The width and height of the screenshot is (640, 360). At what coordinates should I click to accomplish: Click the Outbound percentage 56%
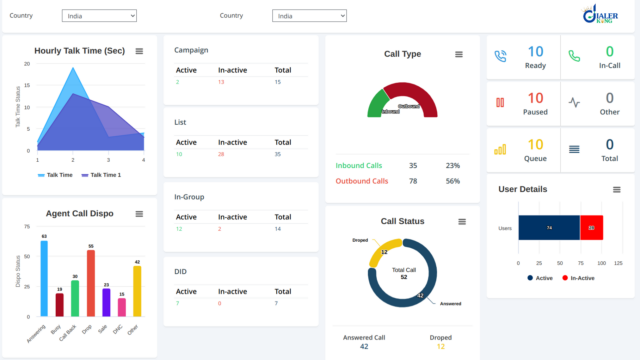(x=453, y=181)
